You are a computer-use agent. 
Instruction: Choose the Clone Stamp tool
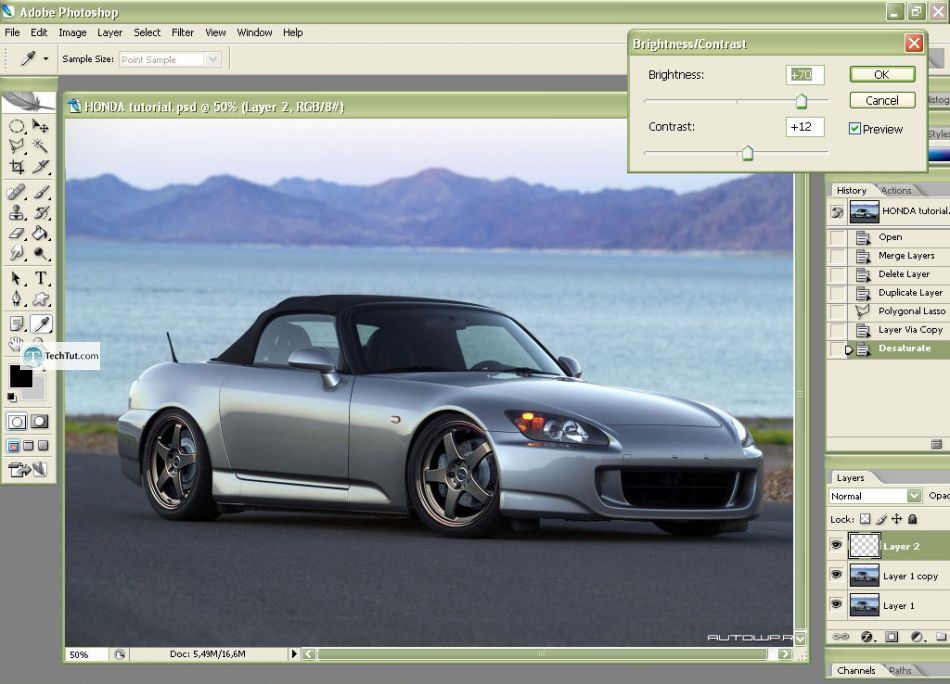[x=17, y=212]
